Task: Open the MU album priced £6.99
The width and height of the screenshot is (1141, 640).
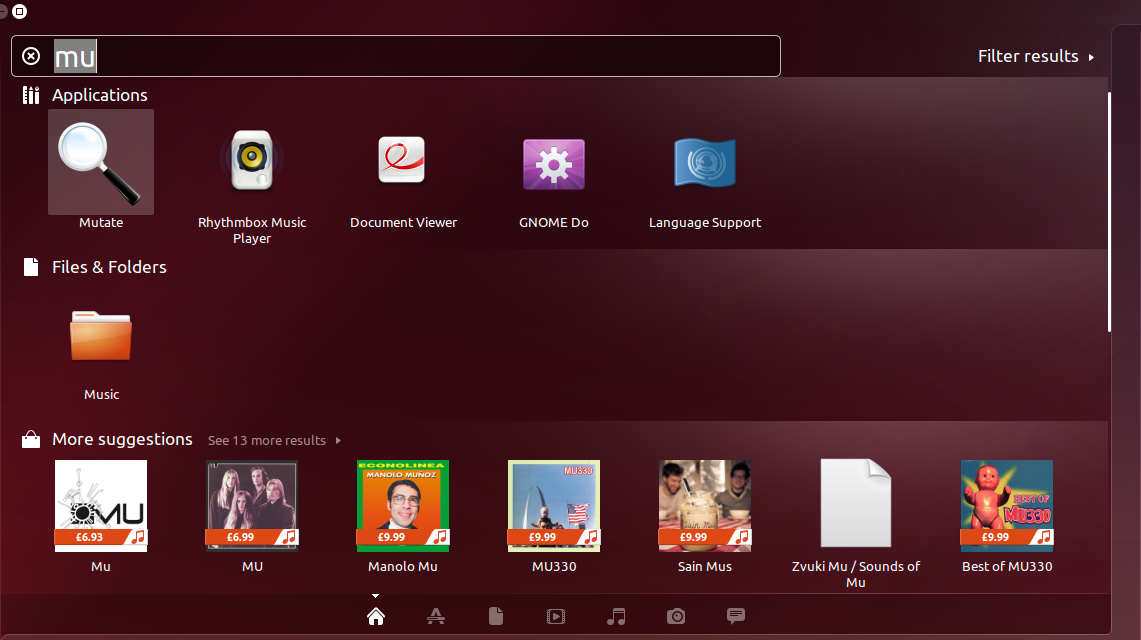Action: 252,505
